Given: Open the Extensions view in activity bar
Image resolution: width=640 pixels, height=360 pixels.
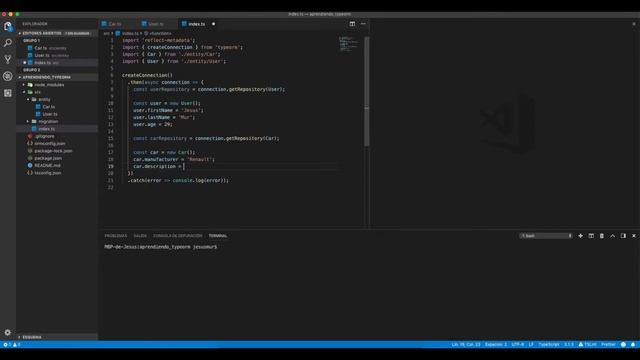Looking at the screenshot, I should [x=8, y=93].
